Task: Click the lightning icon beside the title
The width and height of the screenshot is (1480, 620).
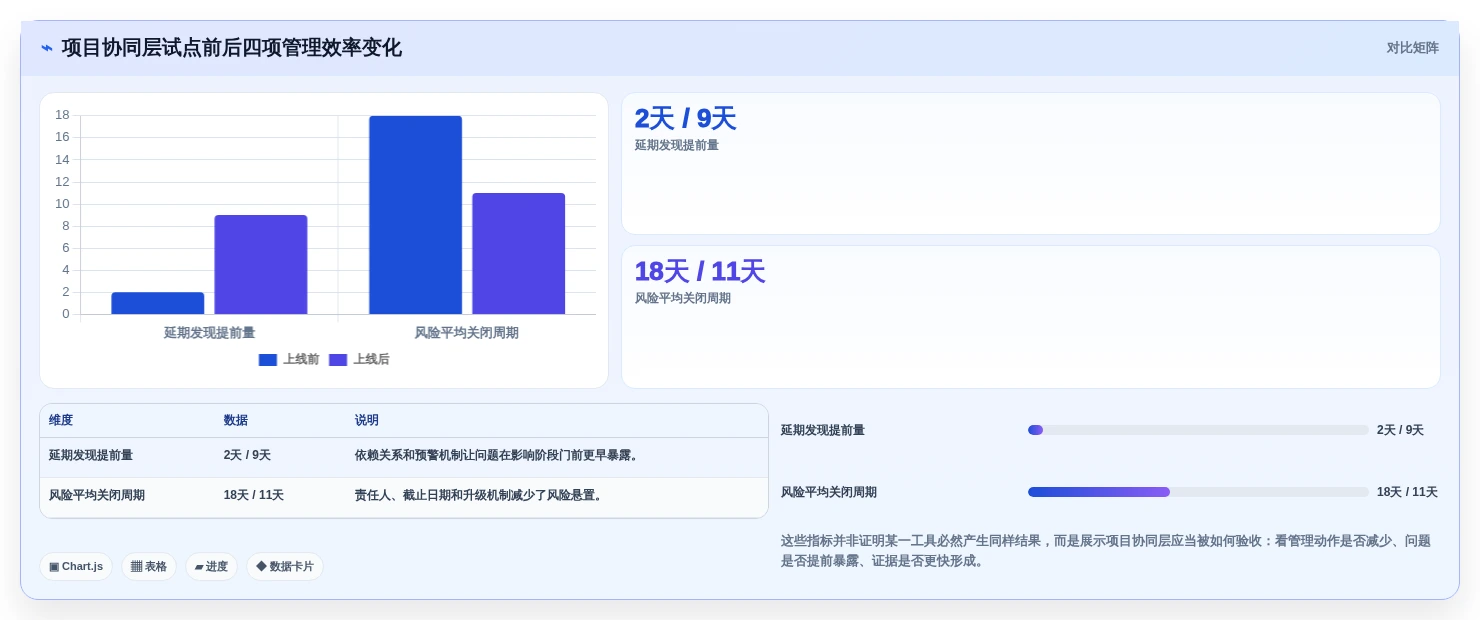Action: coord(47,48)
